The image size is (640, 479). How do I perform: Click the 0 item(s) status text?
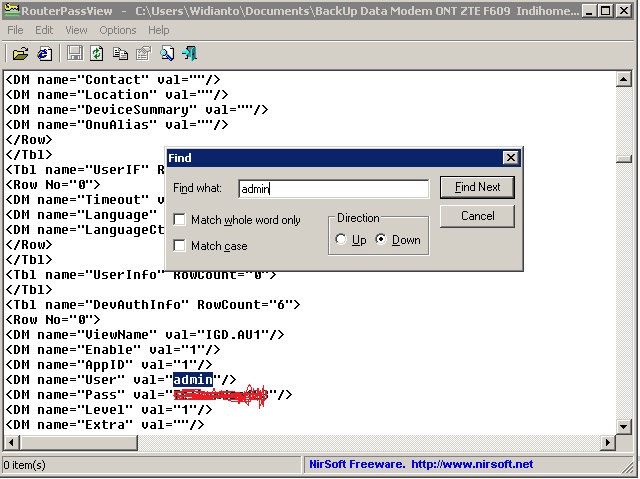[x=24, y=465]
